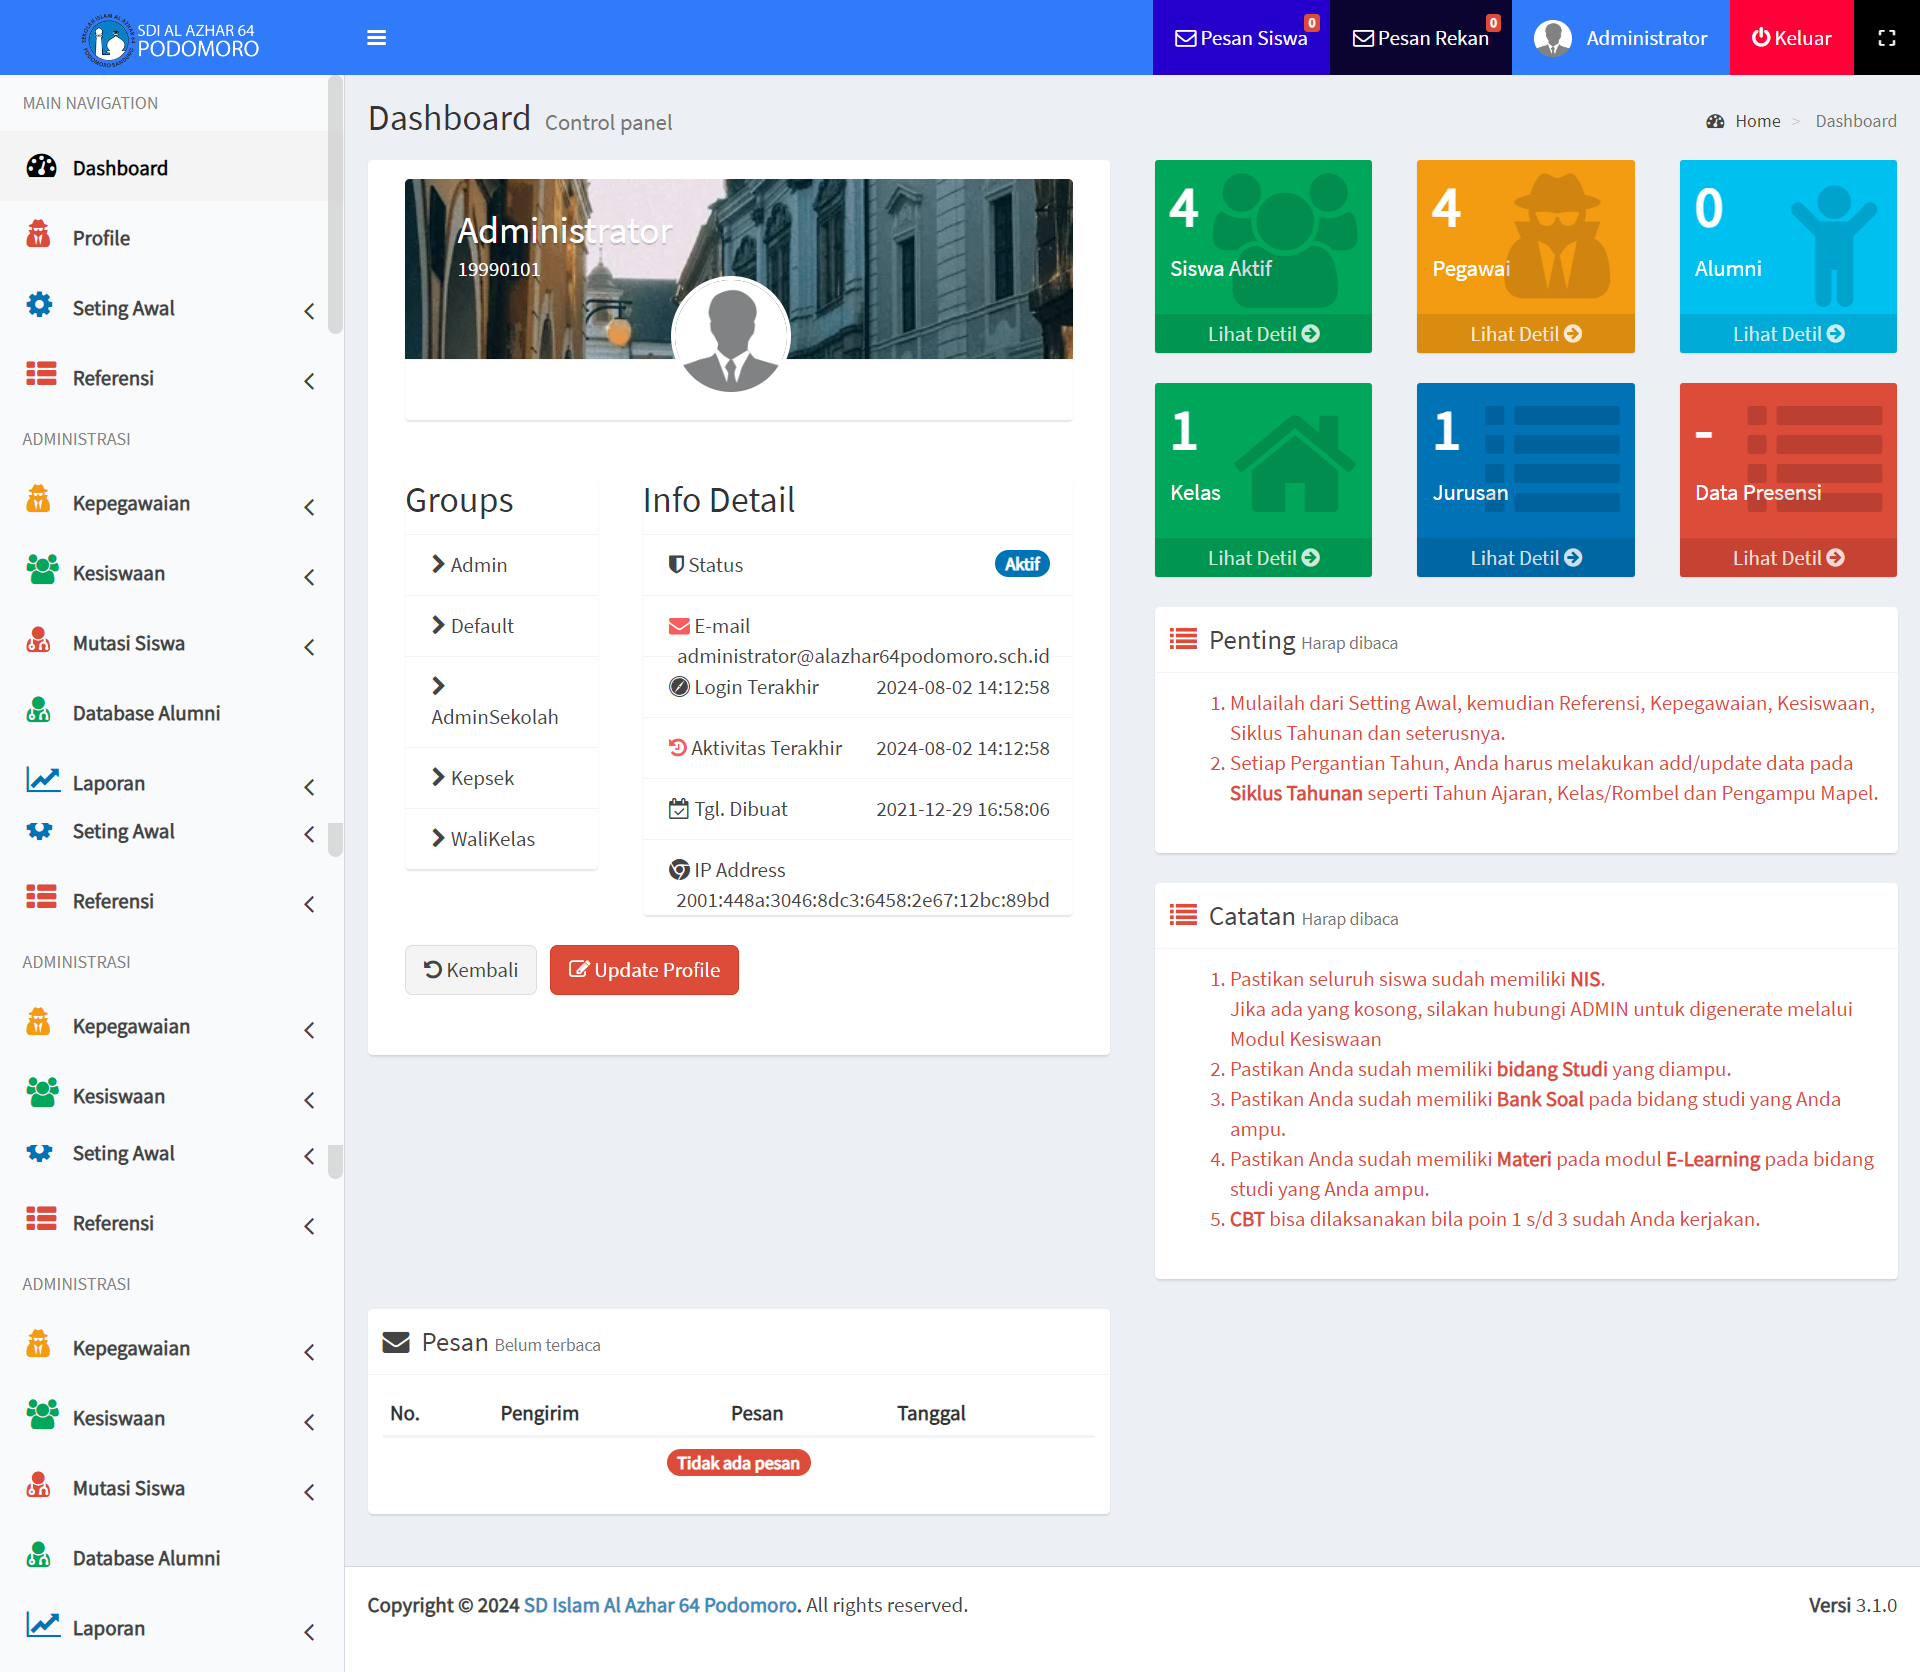Click the Update Profile button
The height and width of the screenshot is (1672, 1920).
pyautogui.click(x=644, y=970)
